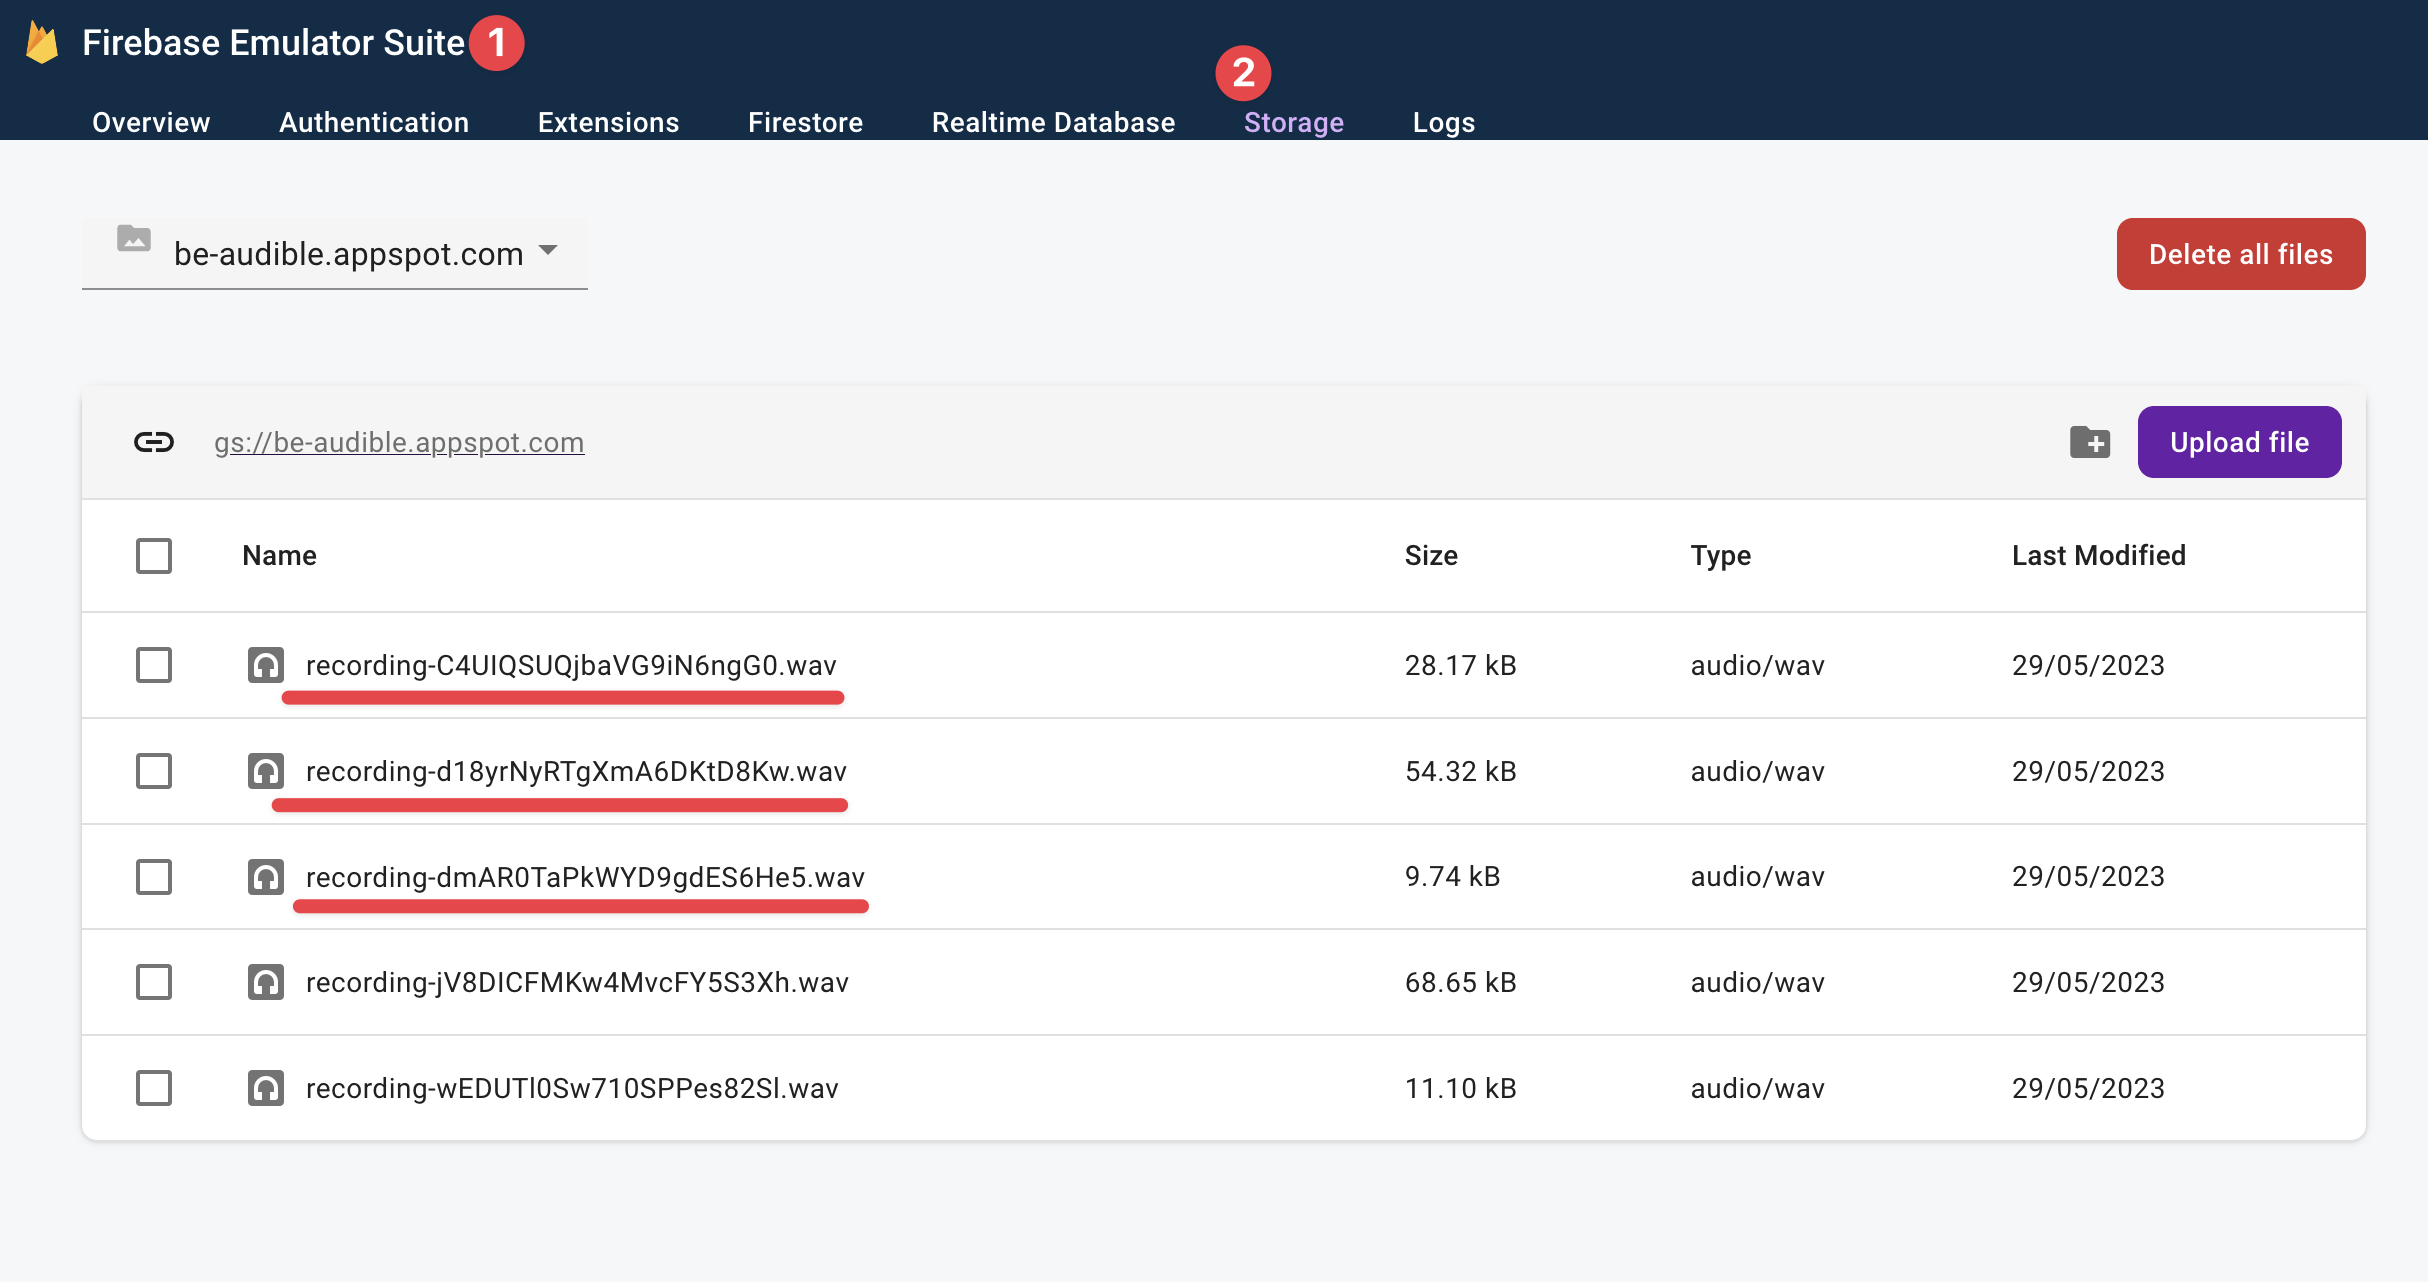Switch to the Firestore tab
The width and height of the screenshot is (2428, 1282).
(805, 122)
